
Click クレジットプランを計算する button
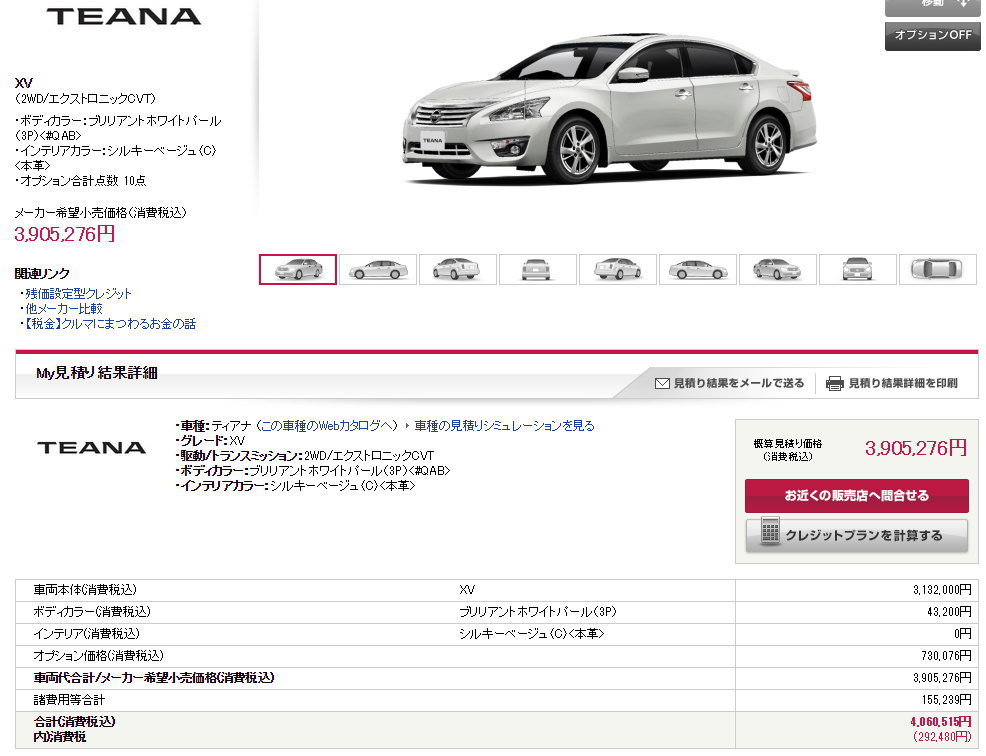(x=856, y=535)
